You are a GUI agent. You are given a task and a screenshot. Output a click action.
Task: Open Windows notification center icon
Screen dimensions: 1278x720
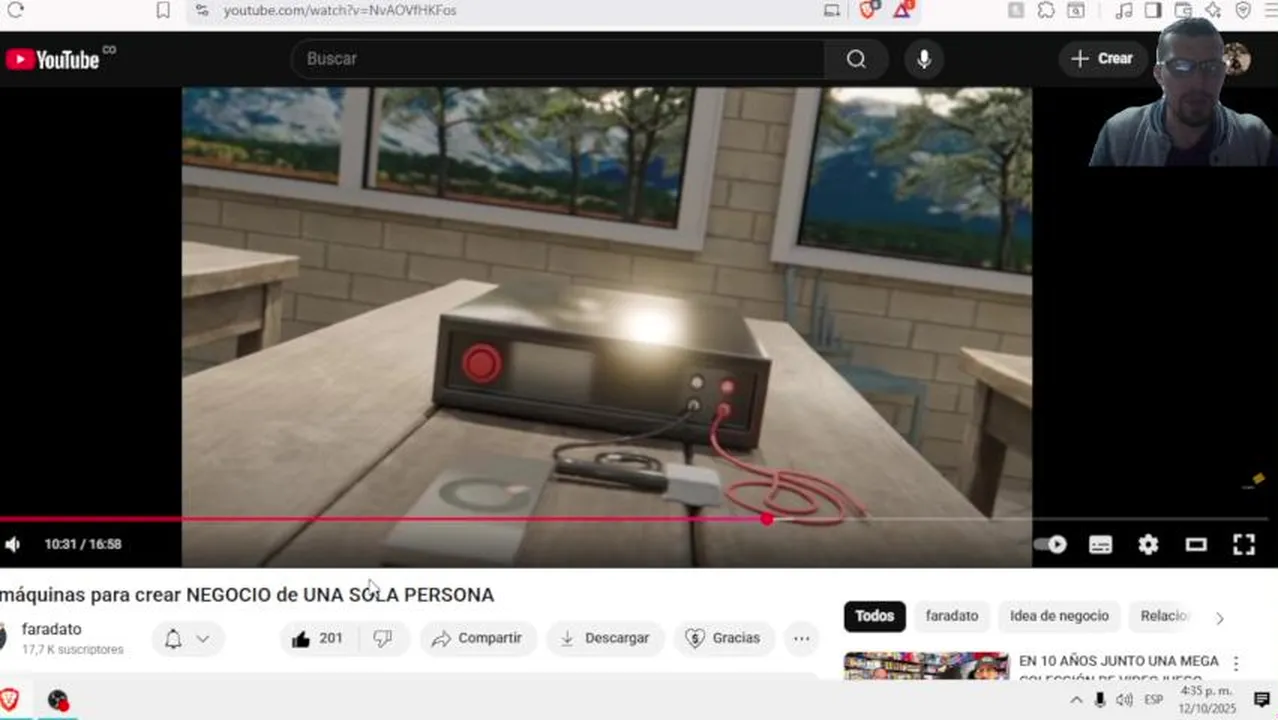click(x=1262, y=700)
